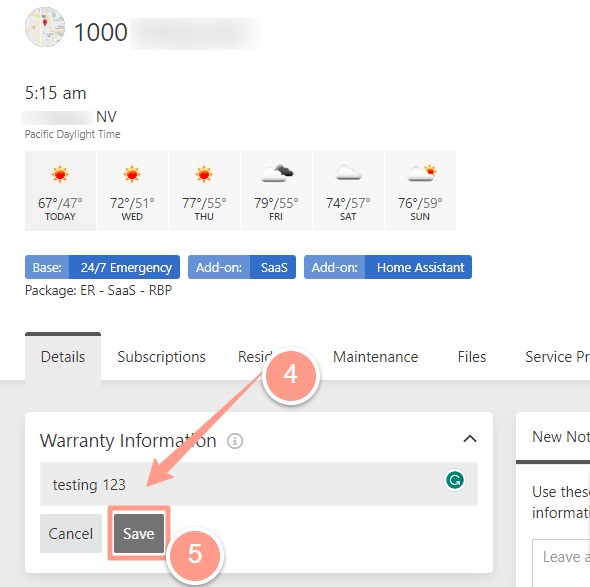Click Wednesday's sun forecast icon
This screenshot has width=590, height=587.
(x=132, y=174)
